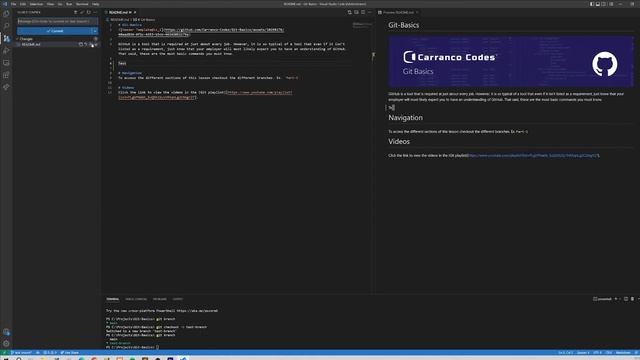Image resolution: width=640 pixels, height=360 pixels.
Task: Open the Help menu
Action: coord(96,4)
